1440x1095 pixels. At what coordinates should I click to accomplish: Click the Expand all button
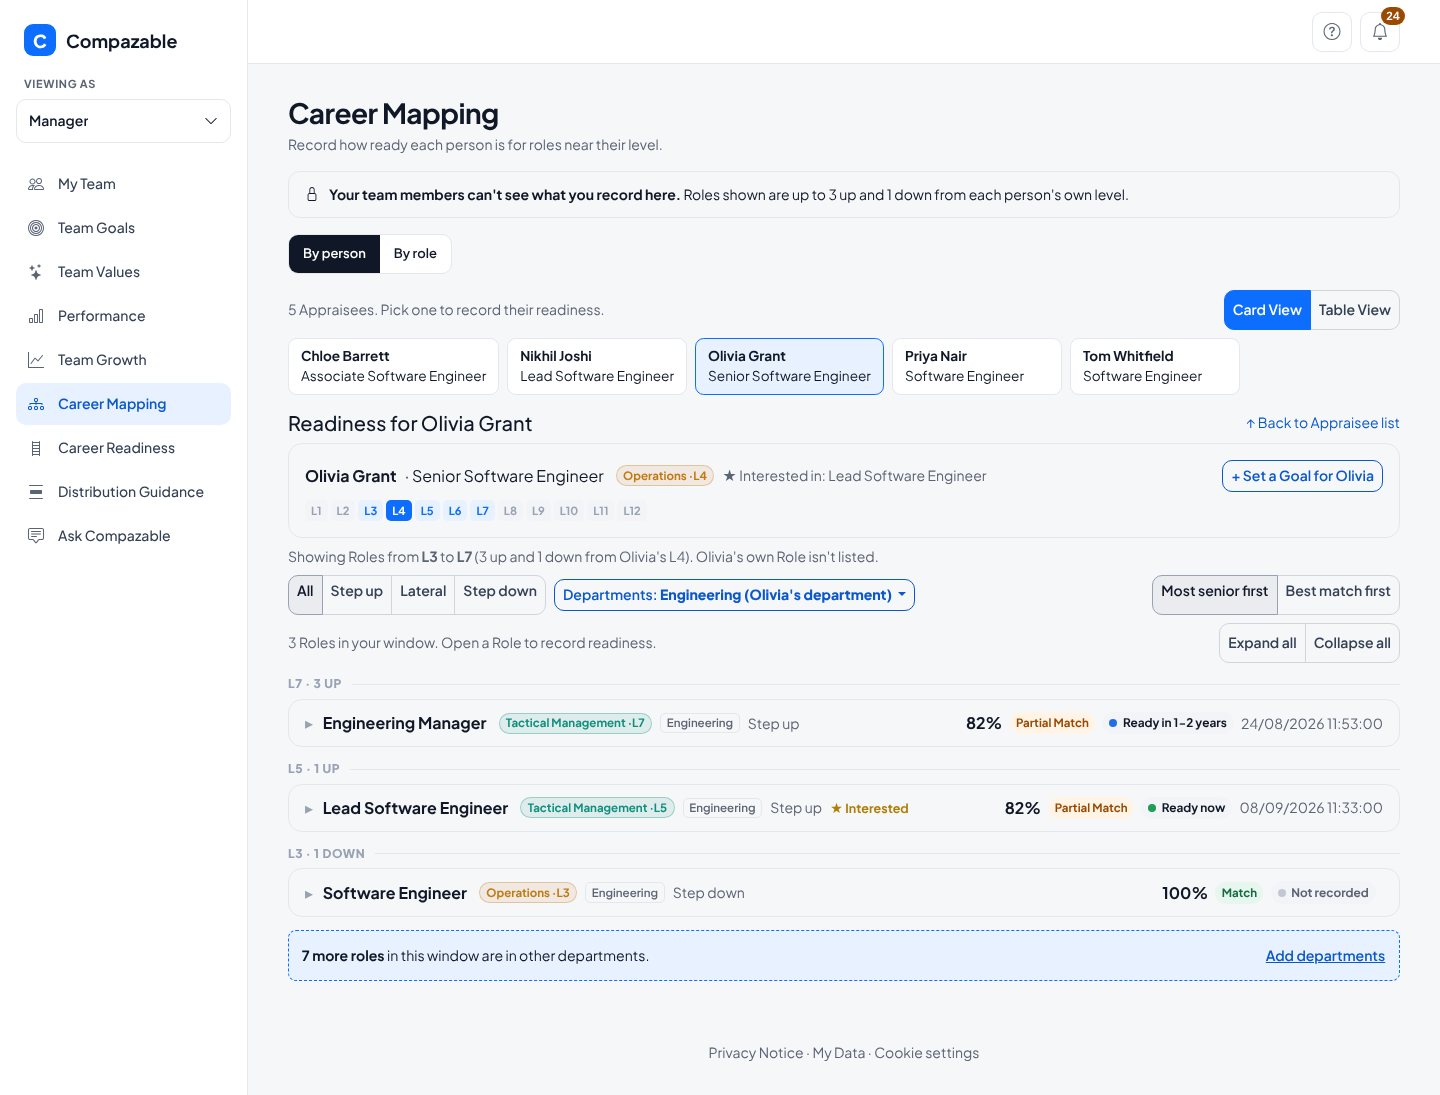click(x=1262, y=643)
